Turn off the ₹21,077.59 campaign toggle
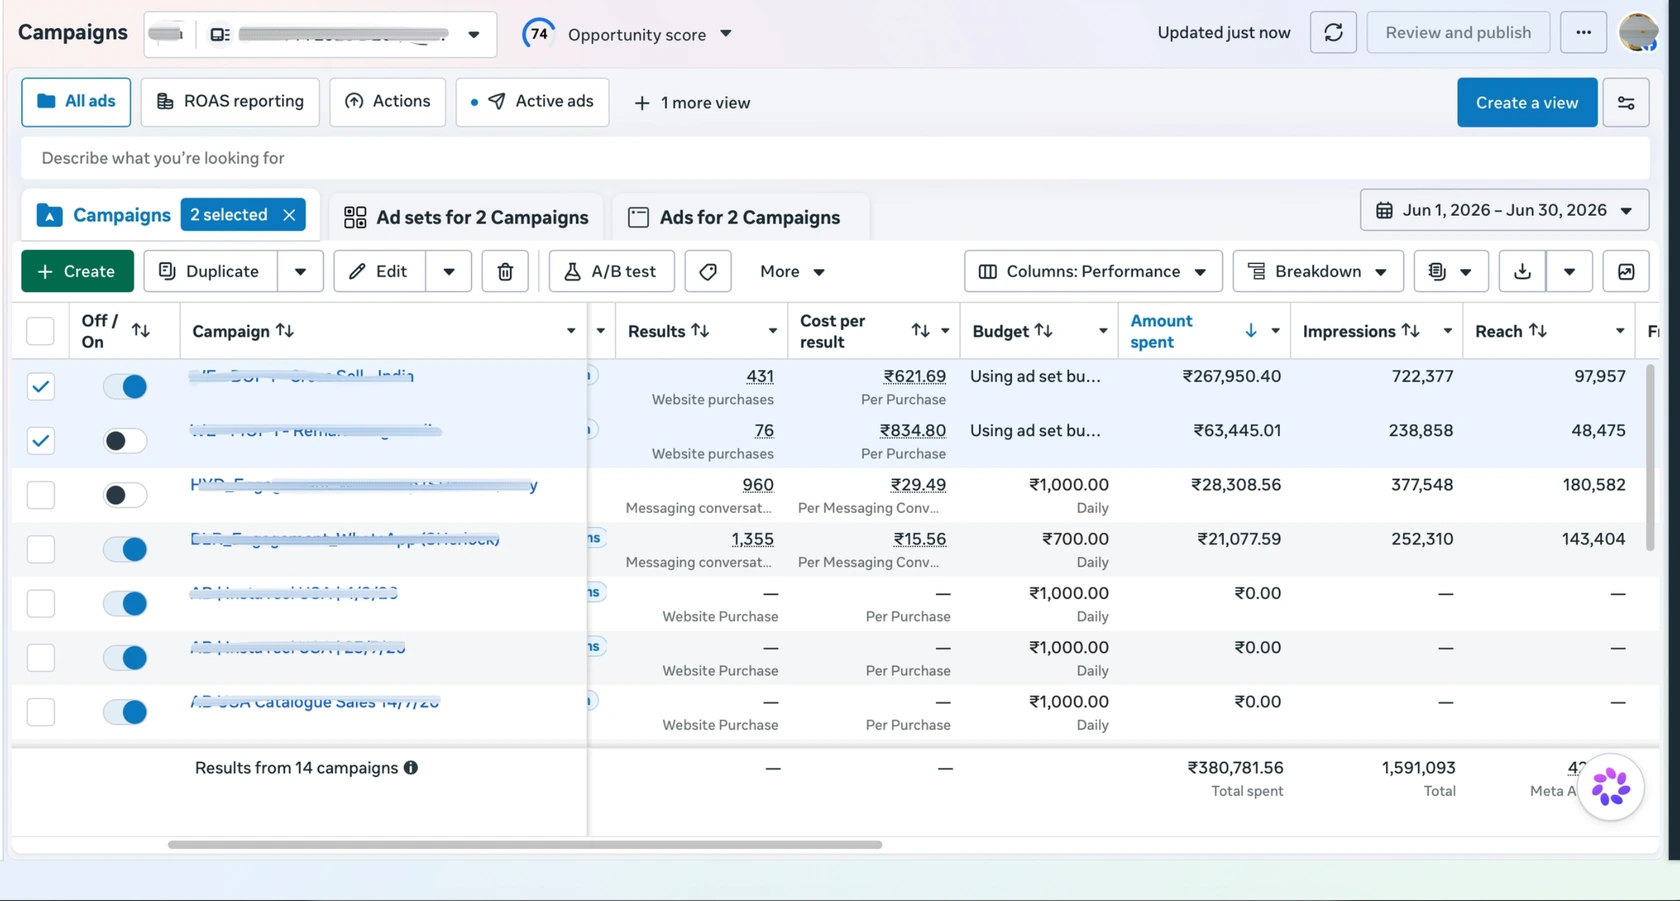1680x901 pixels. tap(125, 549)
